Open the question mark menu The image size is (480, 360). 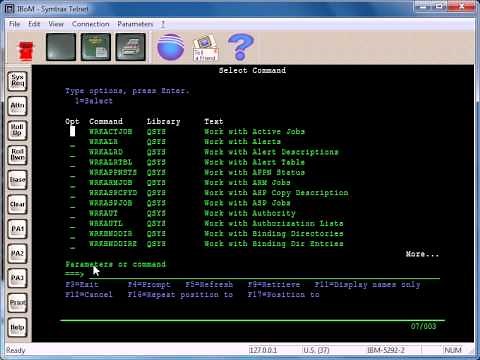(x=163, y=24)
